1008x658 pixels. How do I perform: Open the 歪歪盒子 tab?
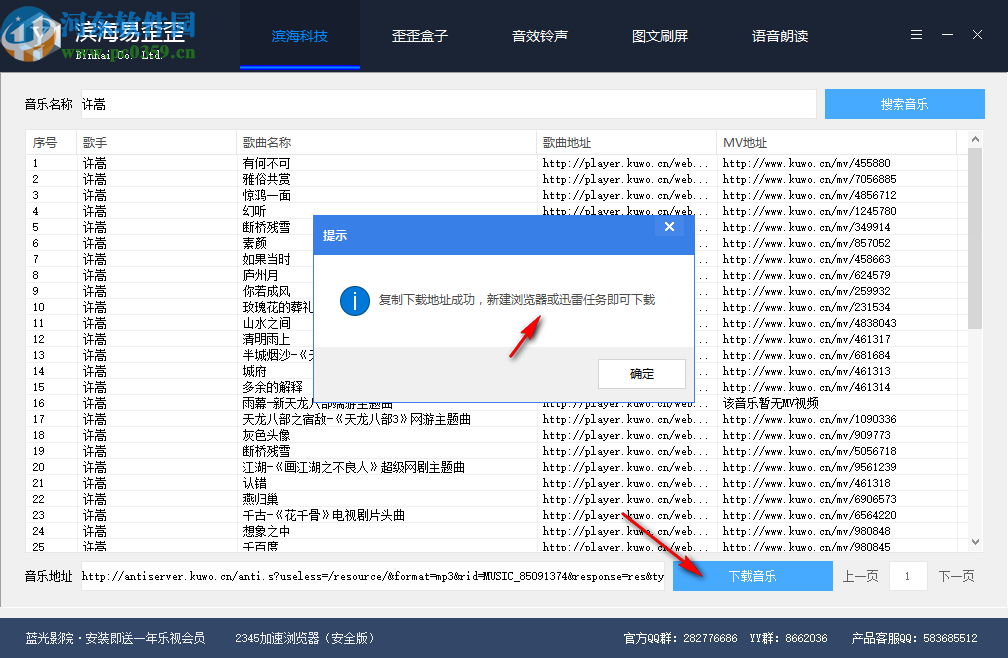point(420,36)
